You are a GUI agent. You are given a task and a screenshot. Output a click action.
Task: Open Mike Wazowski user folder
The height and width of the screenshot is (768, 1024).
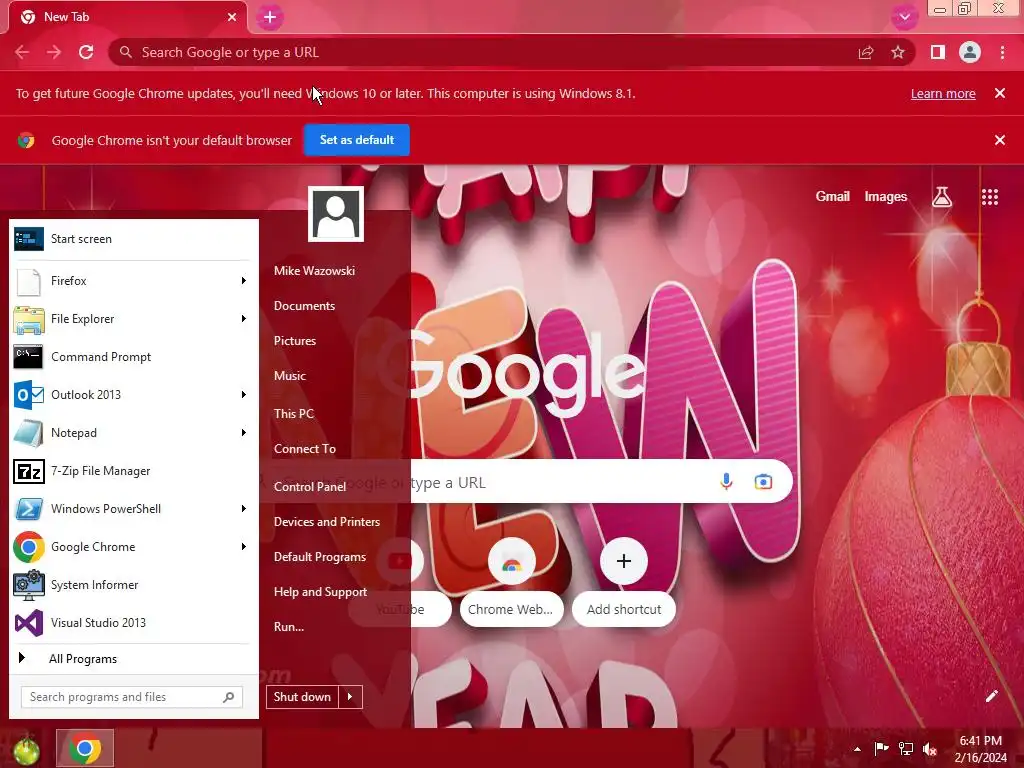click(x=314, y=270)
